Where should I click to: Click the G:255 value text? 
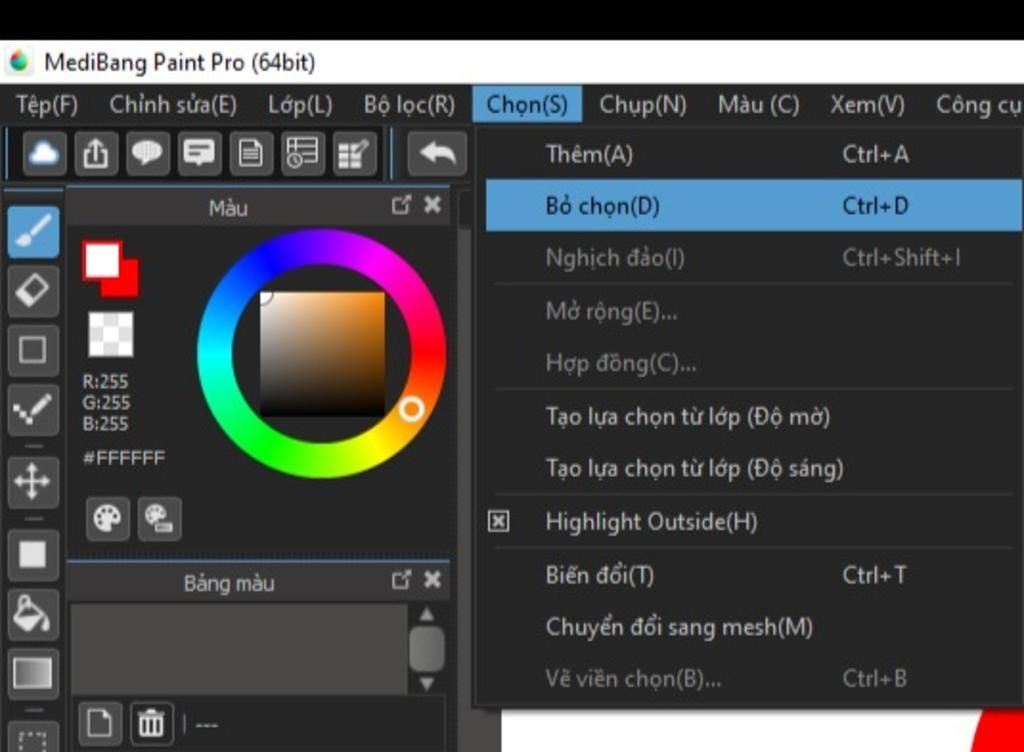[106, 403]
